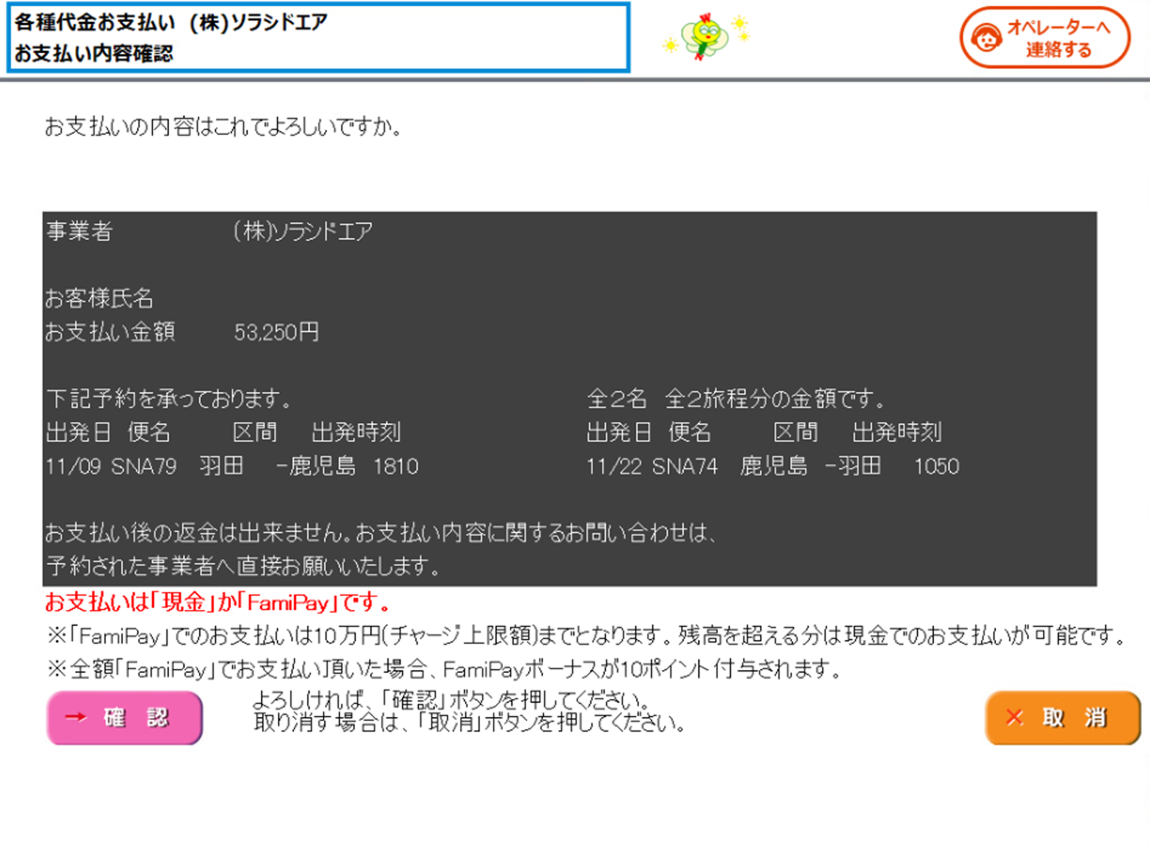Select the payment amount 53,250円
The height and width of the screenshot is (852, 1150).
[x=276, y=333]
